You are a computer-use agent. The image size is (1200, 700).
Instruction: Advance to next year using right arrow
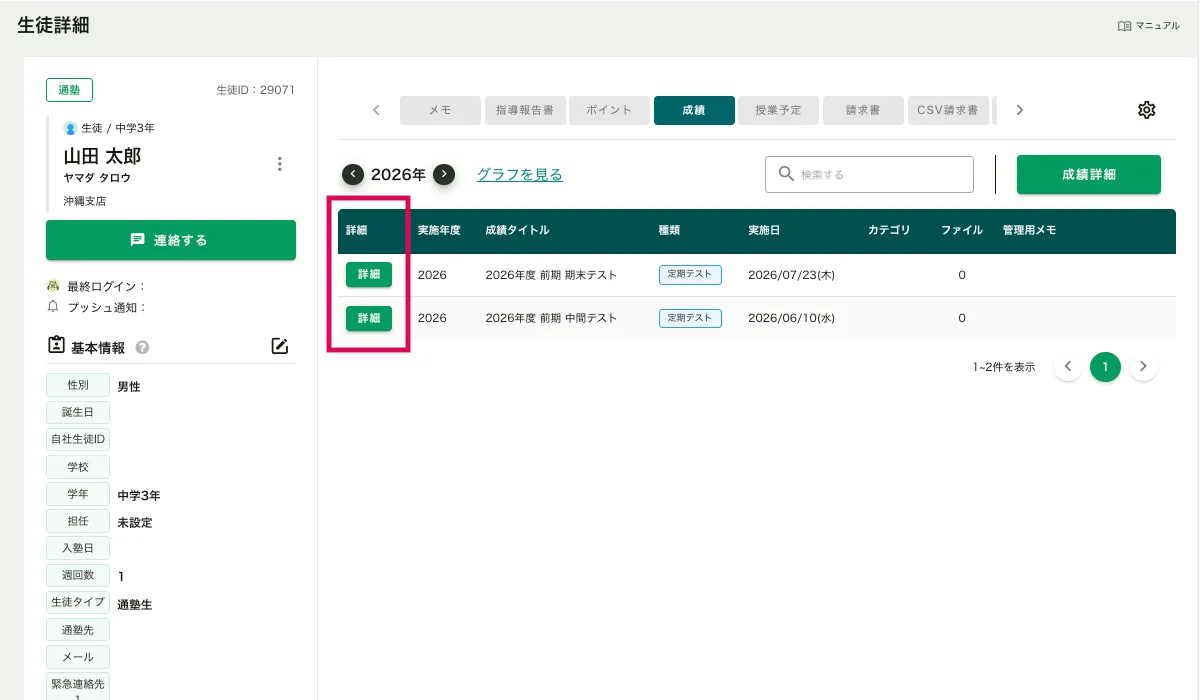point(444,174)
